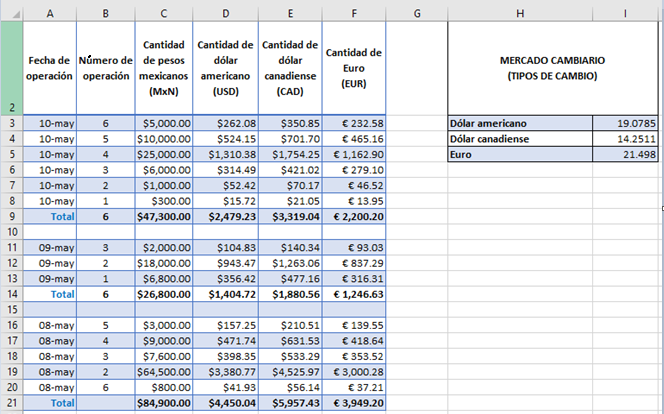
Task: Select the $47,300.00 total cell
Action: pos(164,216)
